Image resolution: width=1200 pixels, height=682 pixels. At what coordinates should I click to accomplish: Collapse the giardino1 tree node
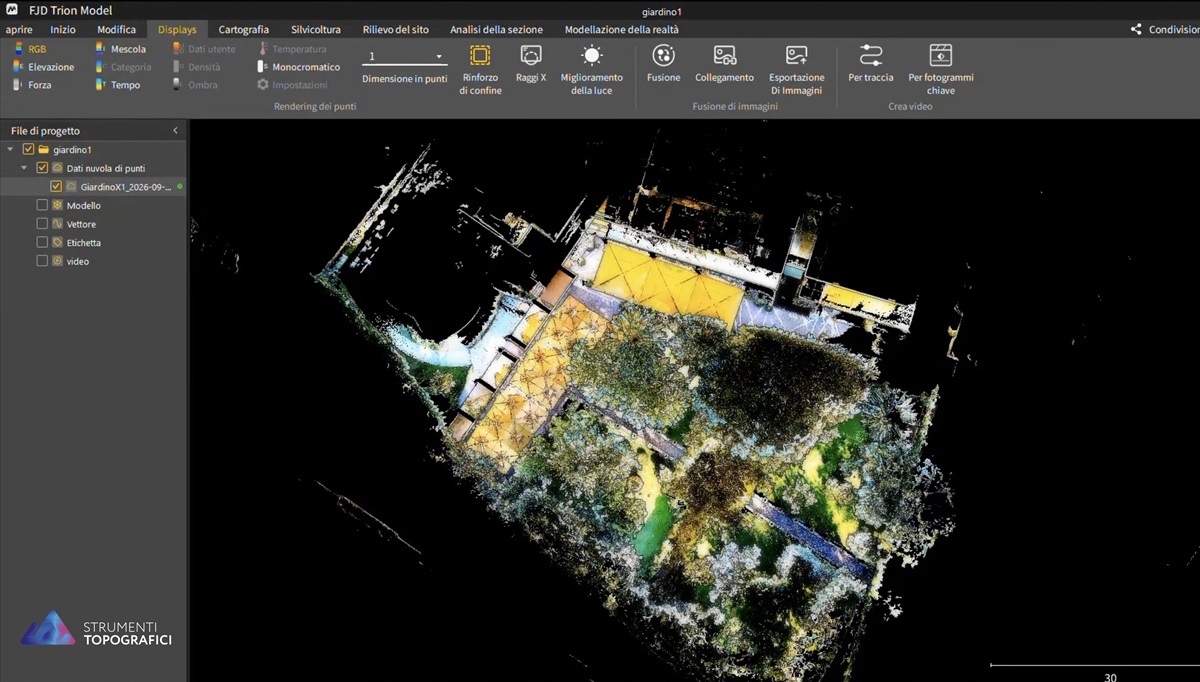pos(10,149)
